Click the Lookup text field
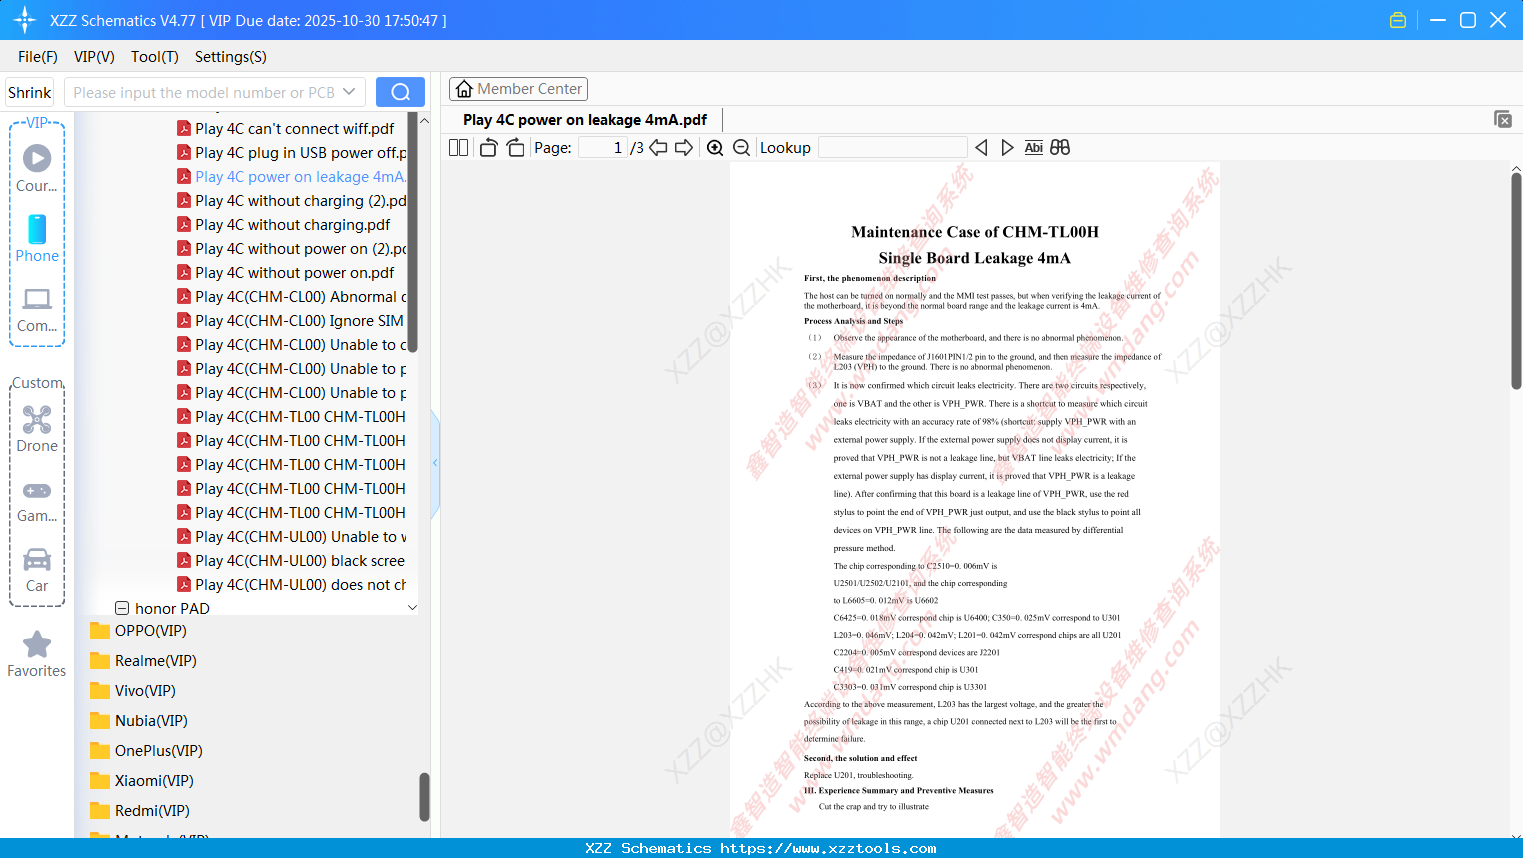 893,147
